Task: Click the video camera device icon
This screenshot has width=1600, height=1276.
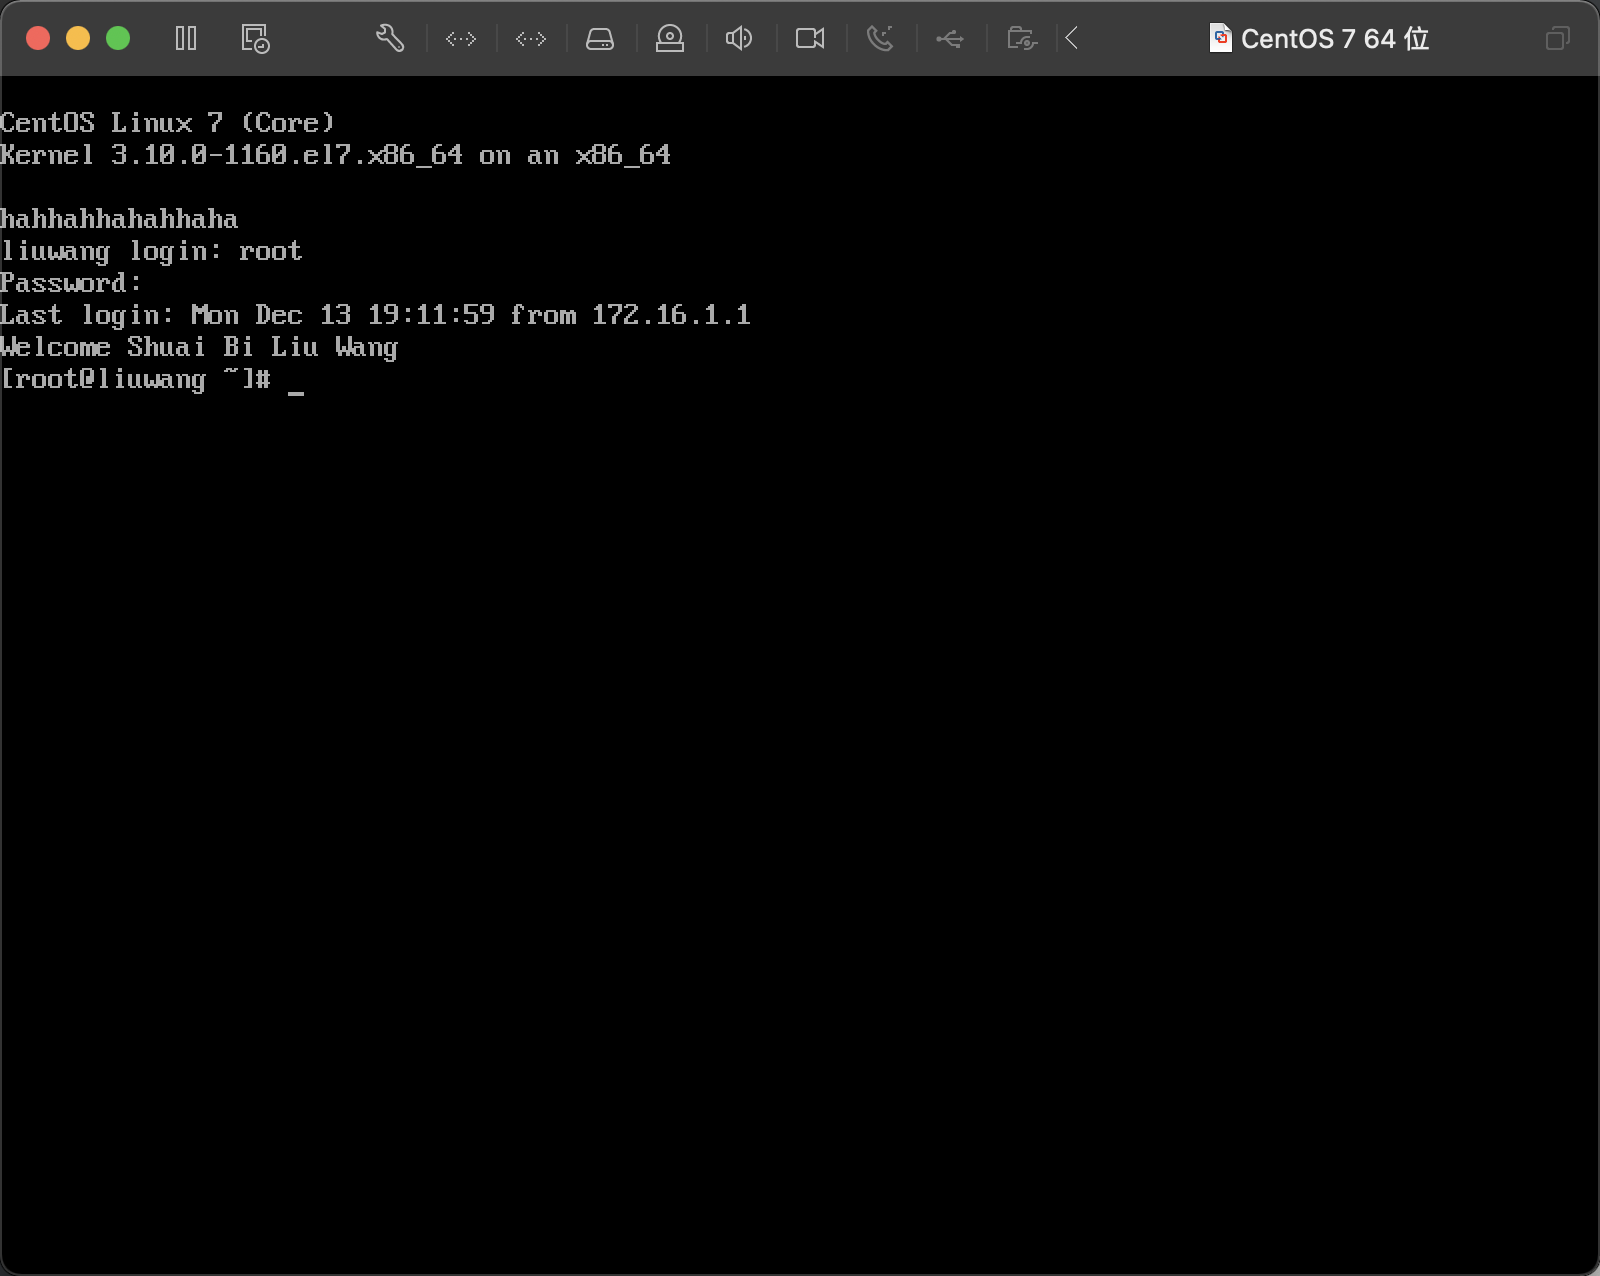Action: point(810,39)
